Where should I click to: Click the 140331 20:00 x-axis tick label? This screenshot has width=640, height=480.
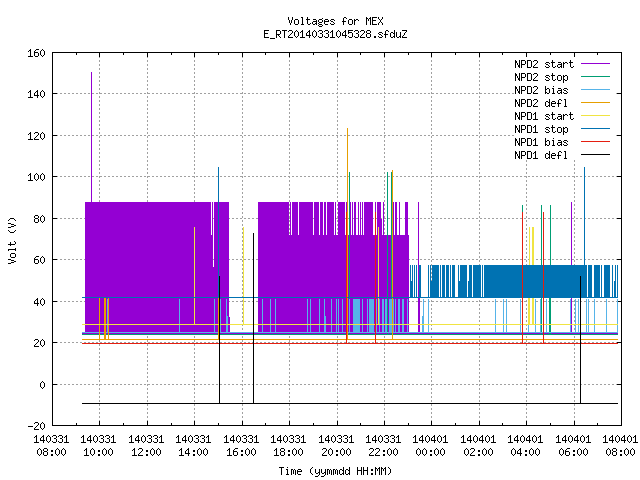(x=336, y=446)
